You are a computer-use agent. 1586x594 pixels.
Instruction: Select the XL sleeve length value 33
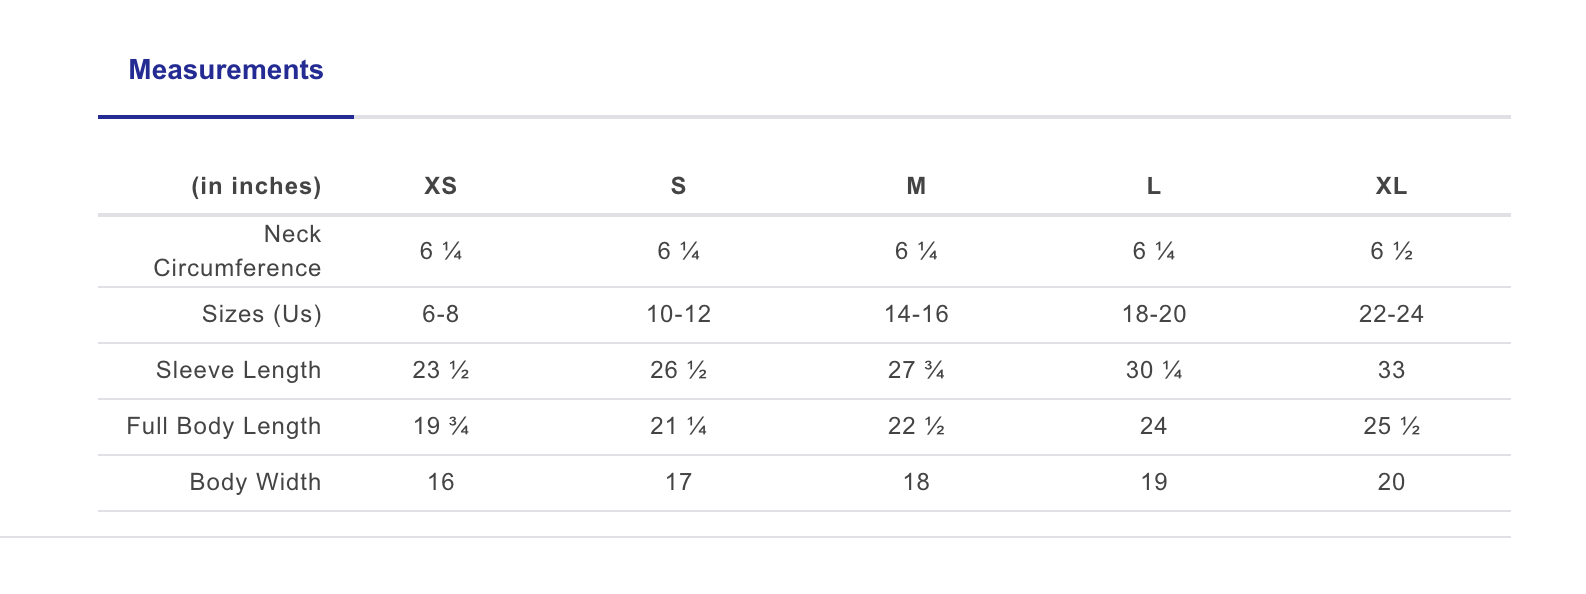coord(1391,370)
